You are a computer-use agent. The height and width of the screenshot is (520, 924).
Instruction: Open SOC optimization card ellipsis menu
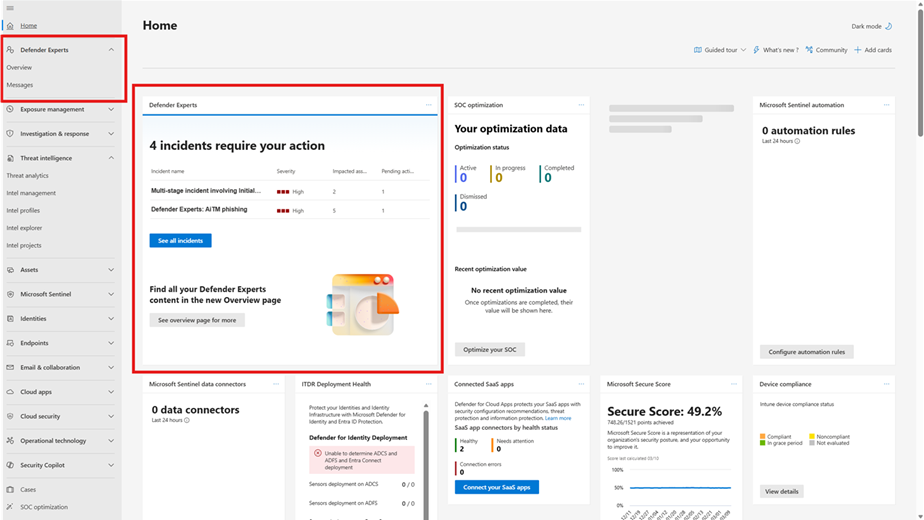[580, 105]
